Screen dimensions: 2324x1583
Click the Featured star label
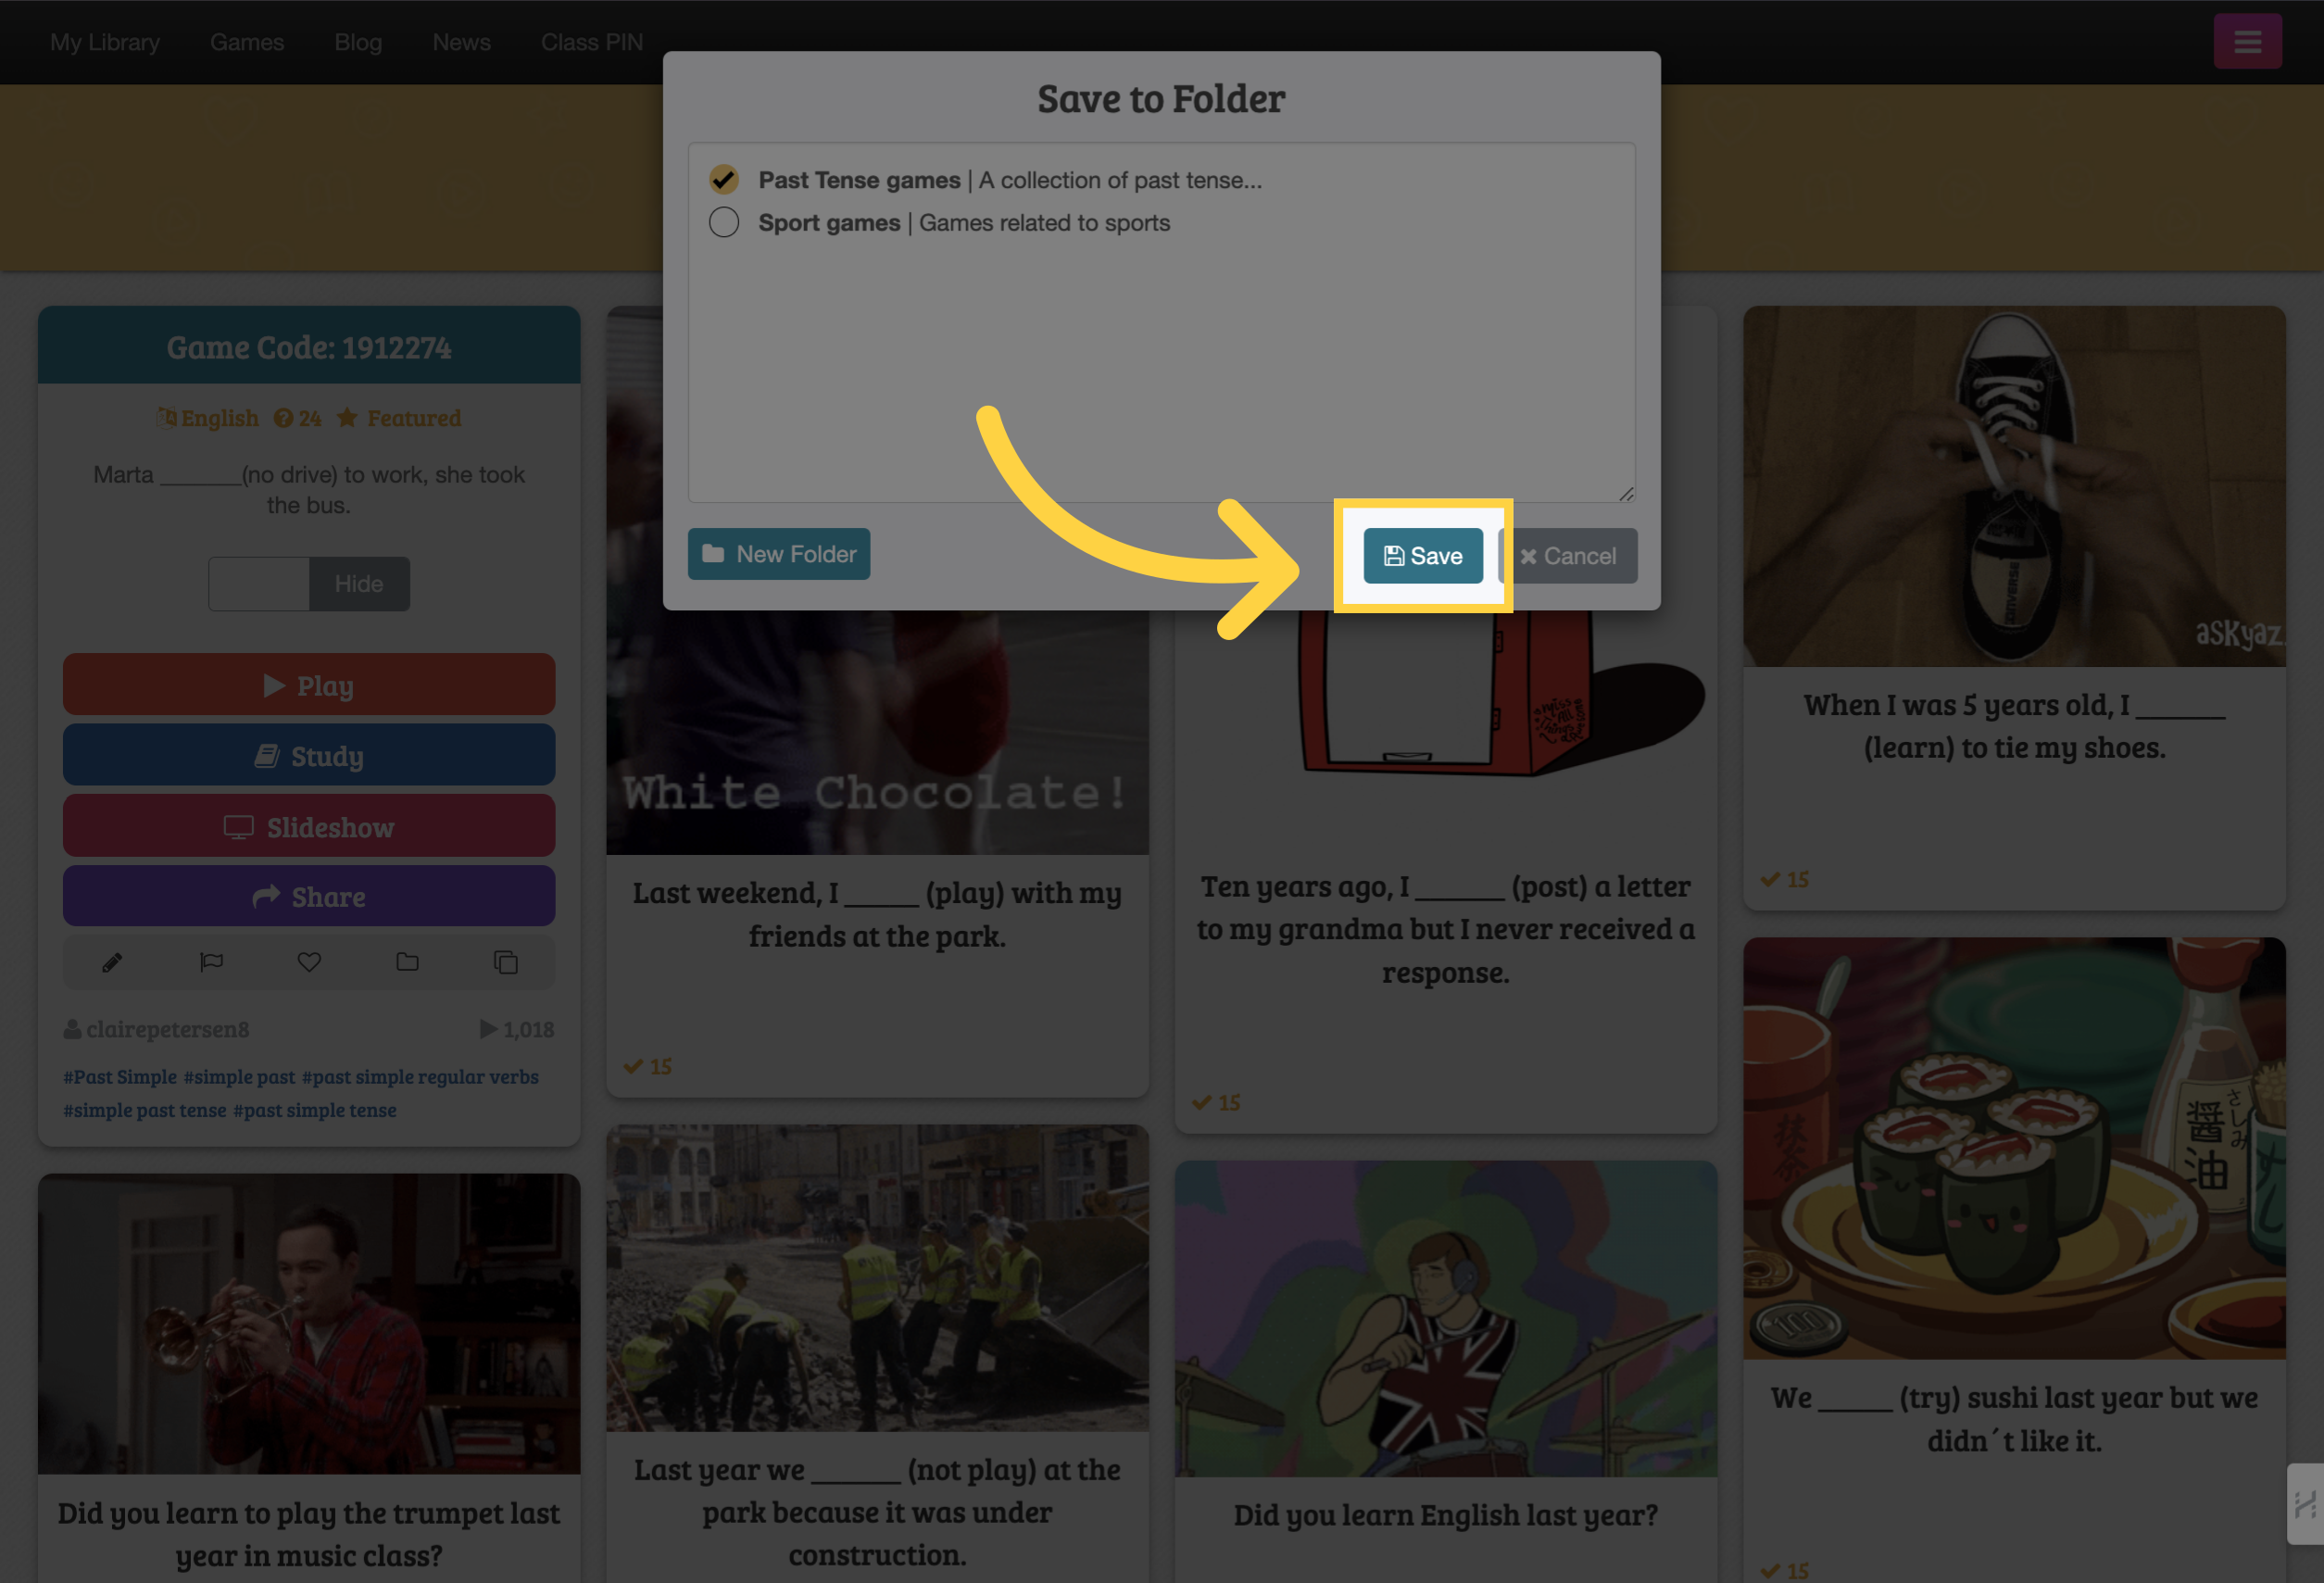[x=399, y=418]
